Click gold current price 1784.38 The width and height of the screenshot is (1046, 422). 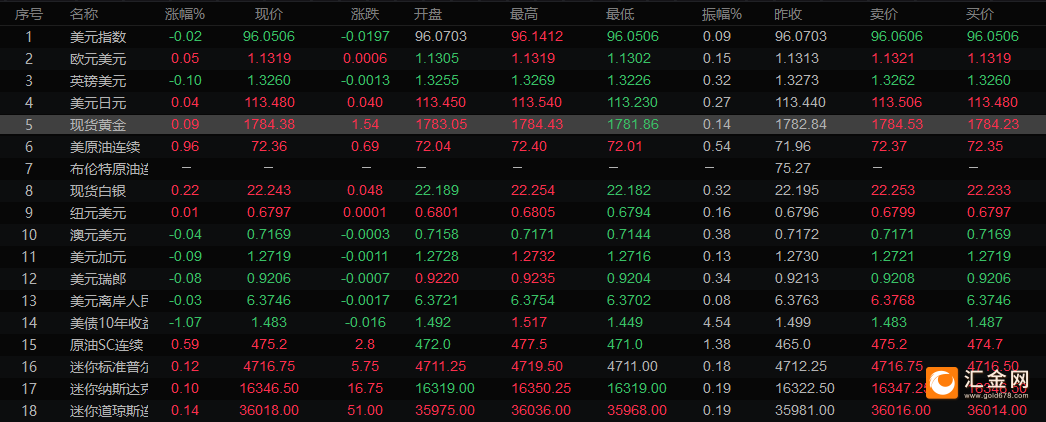click(269, 125)
